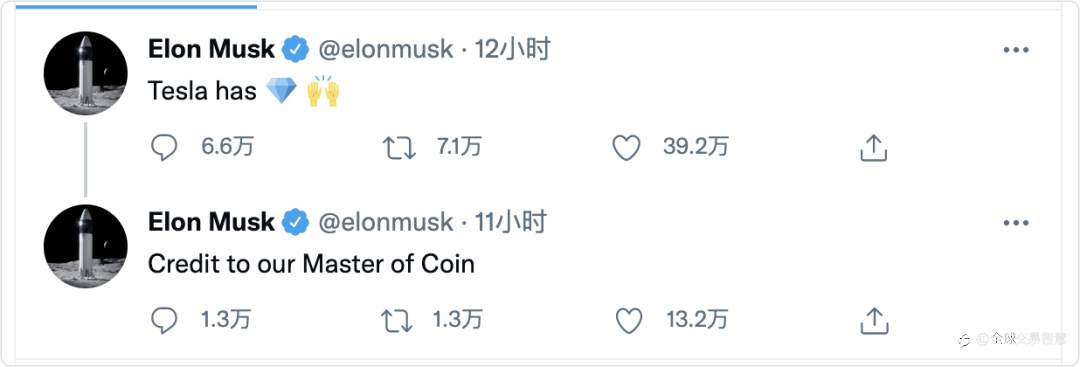
Task: Click the Elon Musk name on second tweet
Action: [211, 222]
